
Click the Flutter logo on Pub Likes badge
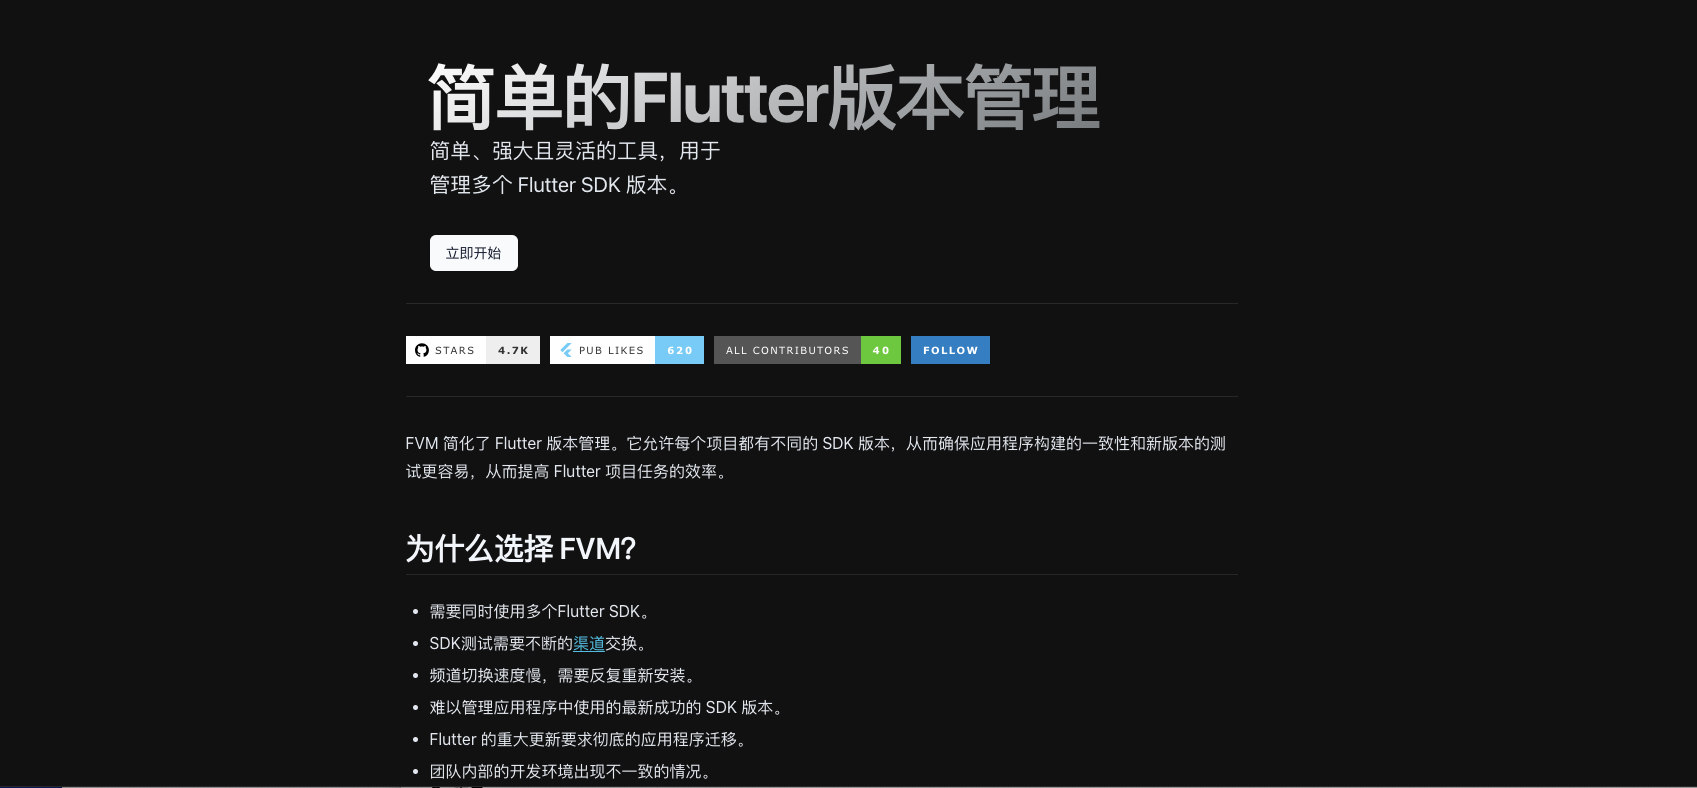pyautogui.click(x=566, y=350)
